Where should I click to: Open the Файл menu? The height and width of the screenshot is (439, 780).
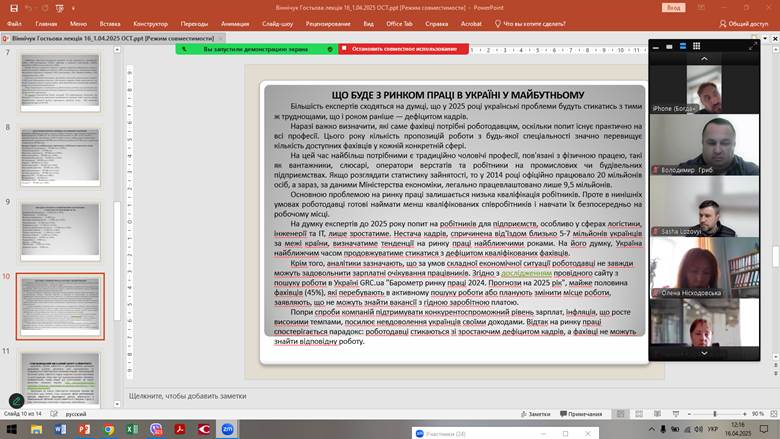15,23
